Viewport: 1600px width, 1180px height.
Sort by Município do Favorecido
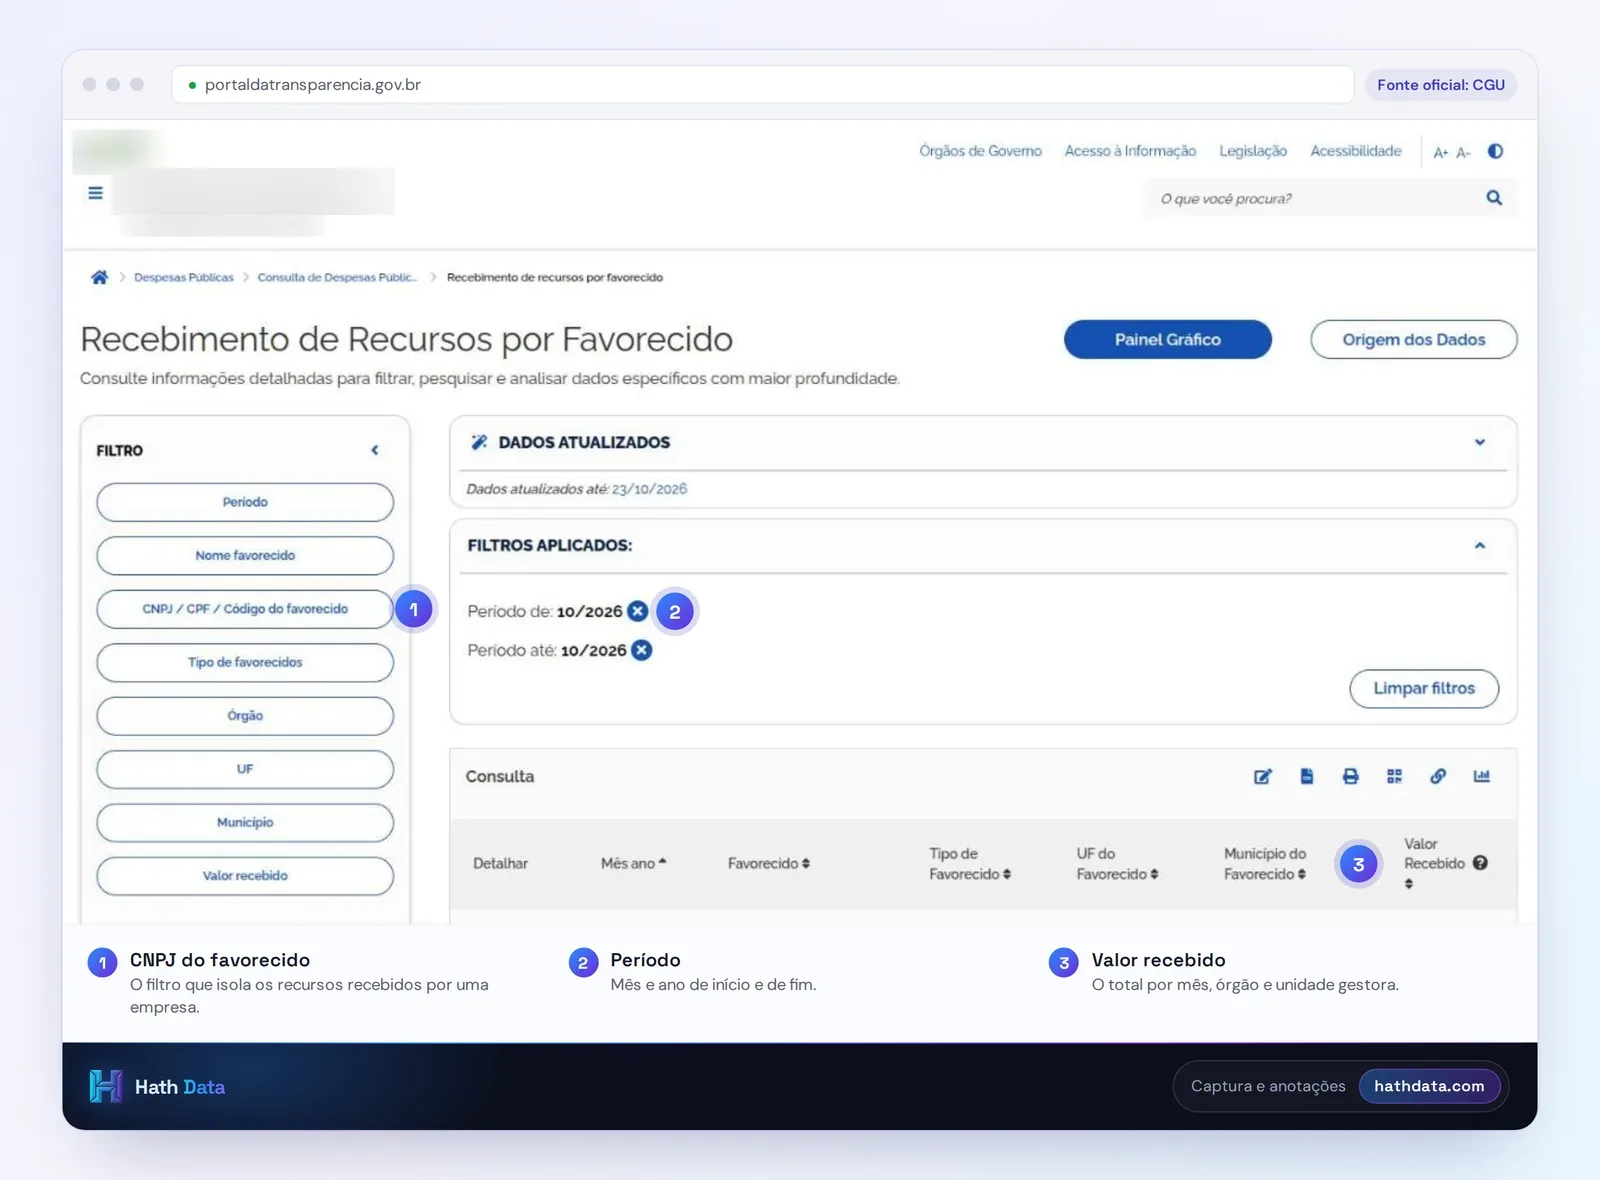[x=1265, y=864]
